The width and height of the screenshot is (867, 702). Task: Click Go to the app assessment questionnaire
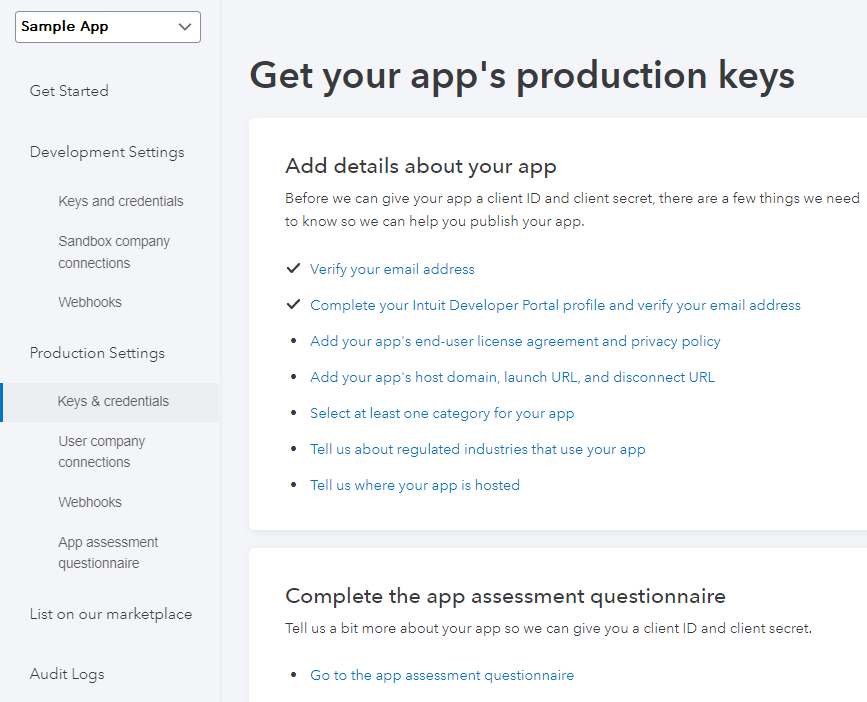tap(442, 675)
